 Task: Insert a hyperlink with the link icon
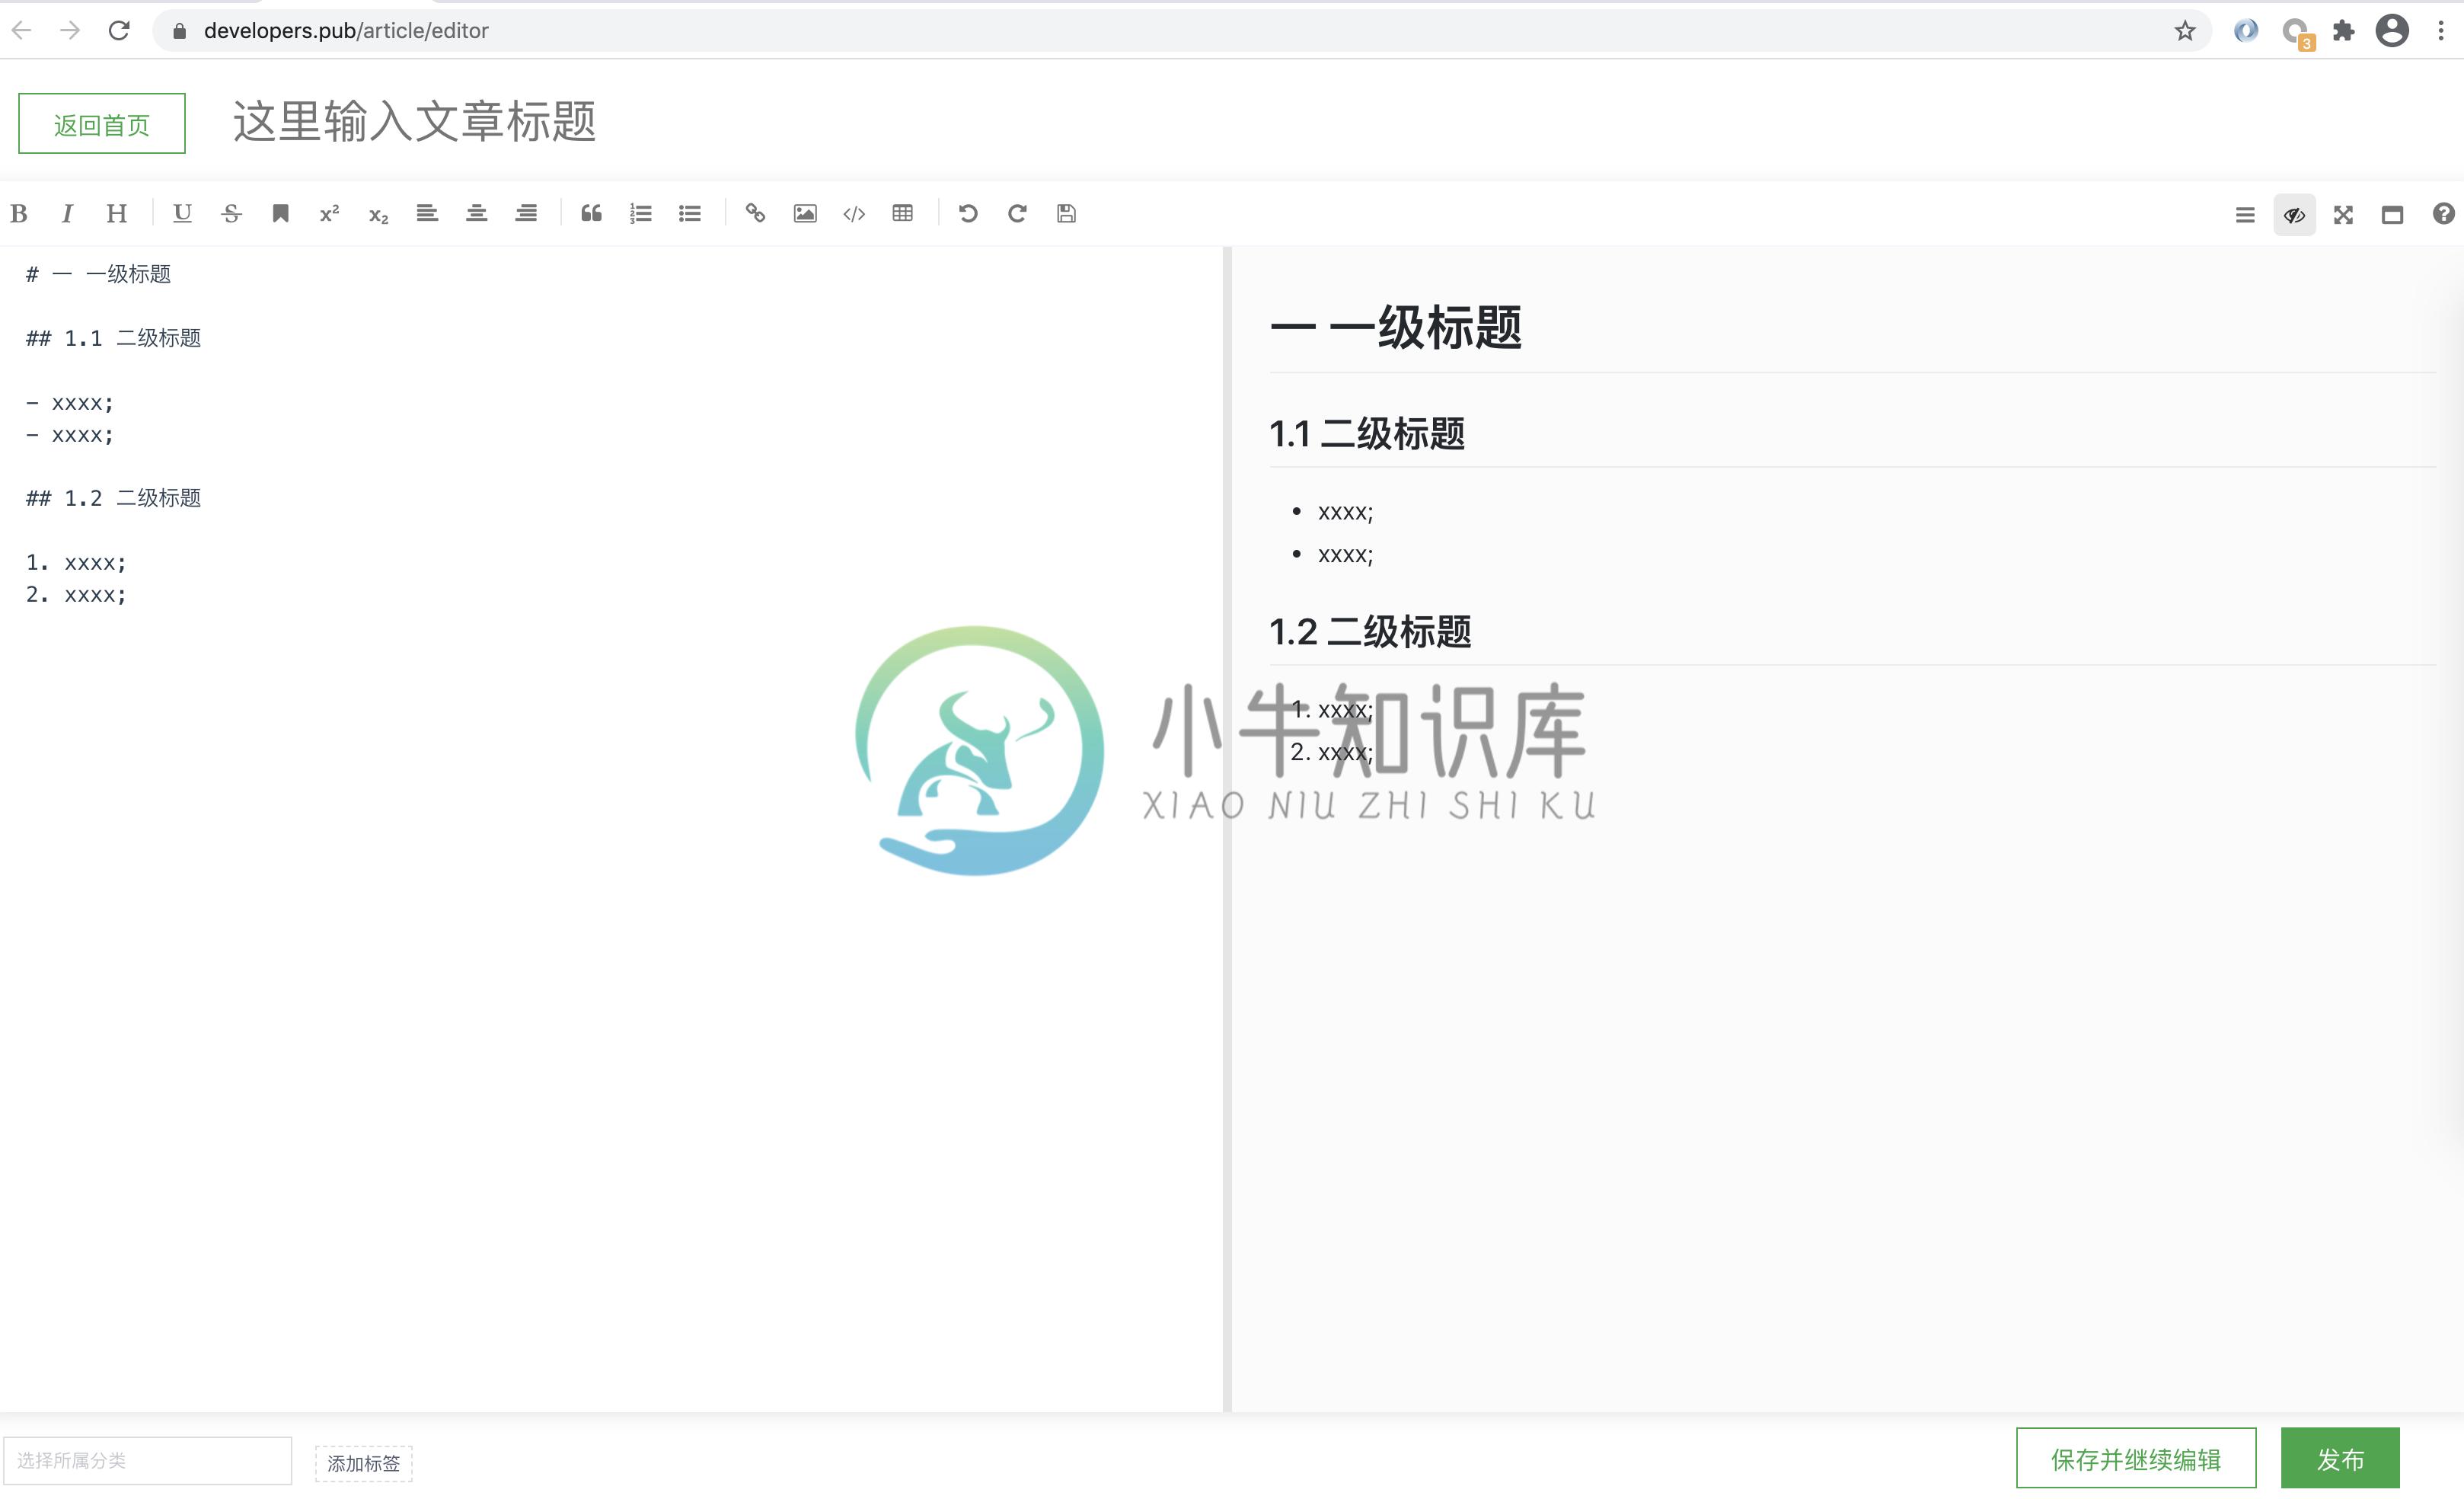[756, 213]
